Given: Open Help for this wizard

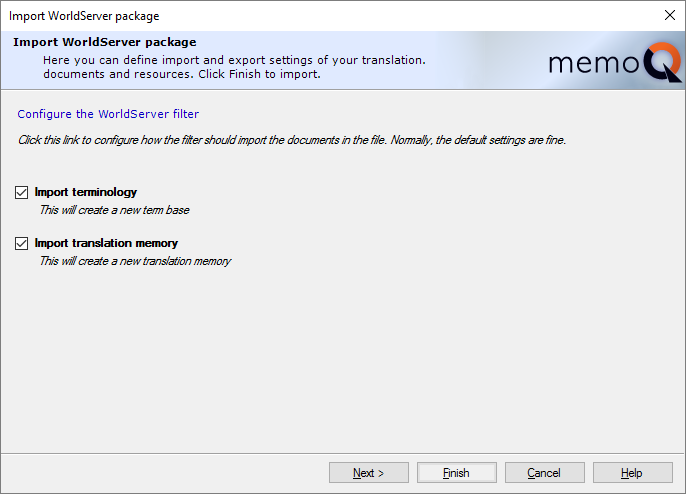Looking at the screenshot, I should 632,473.
